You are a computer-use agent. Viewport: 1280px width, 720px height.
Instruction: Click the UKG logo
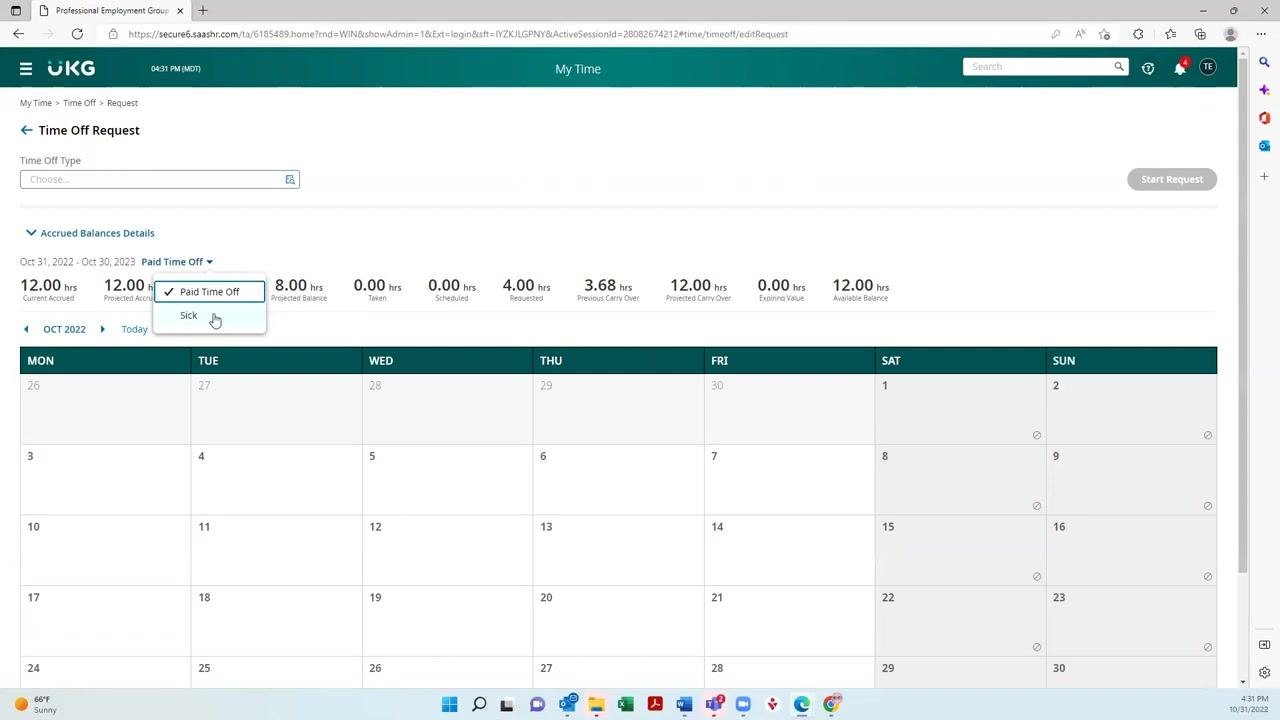(71, 68)
